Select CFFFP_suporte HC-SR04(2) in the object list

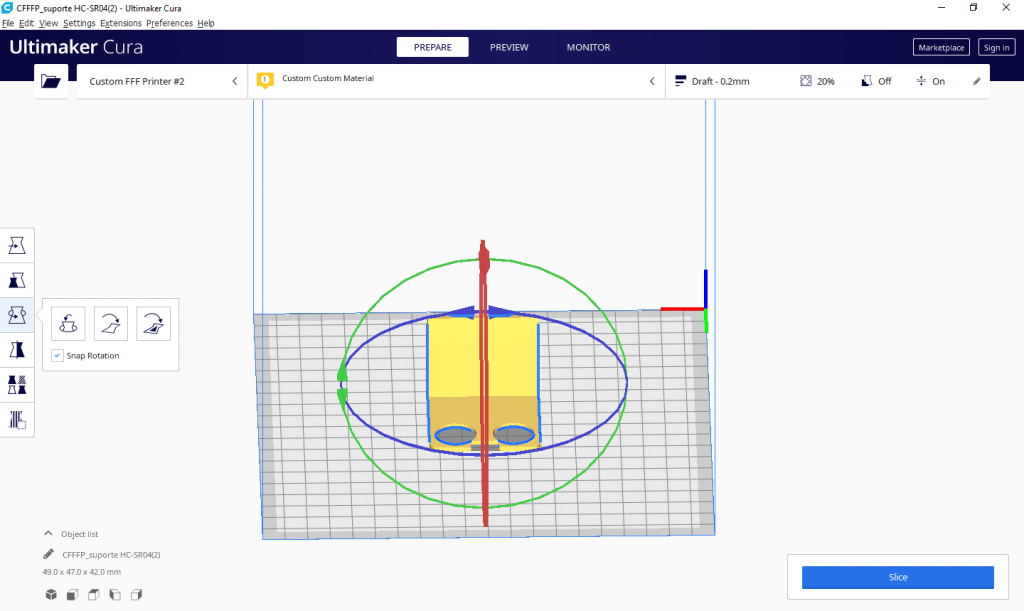111,555
